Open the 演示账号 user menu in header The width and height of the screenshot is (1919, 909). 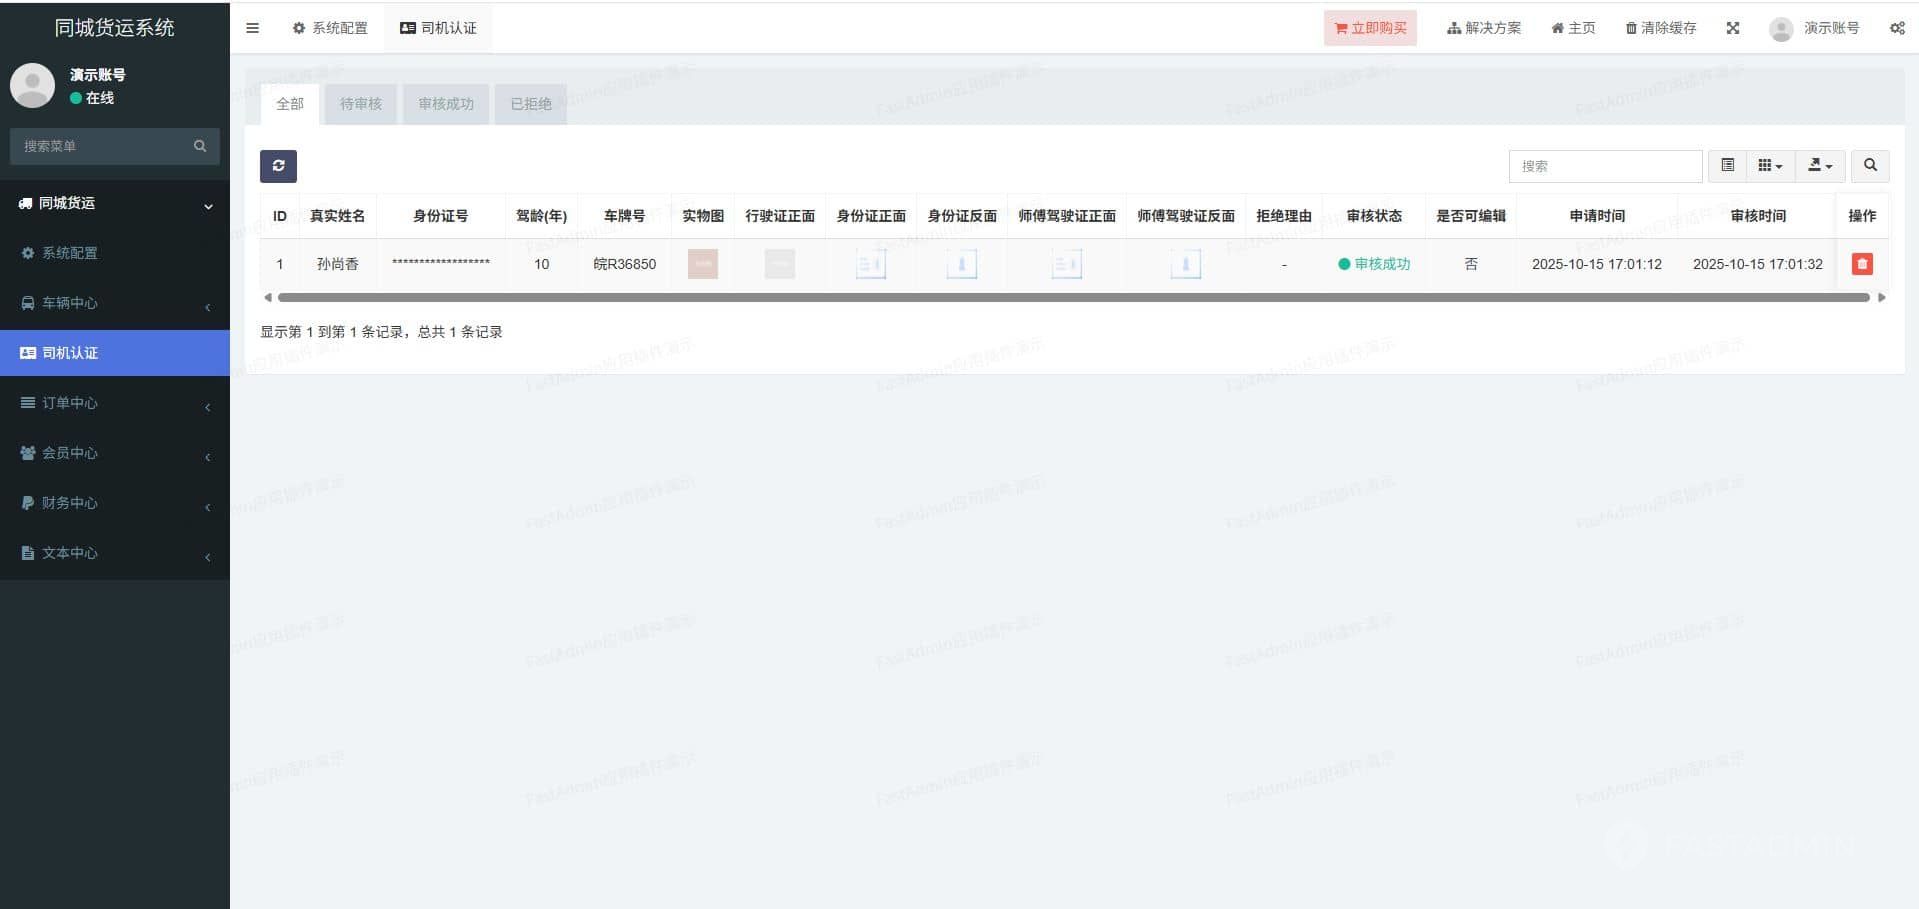tap(1814, 28)
